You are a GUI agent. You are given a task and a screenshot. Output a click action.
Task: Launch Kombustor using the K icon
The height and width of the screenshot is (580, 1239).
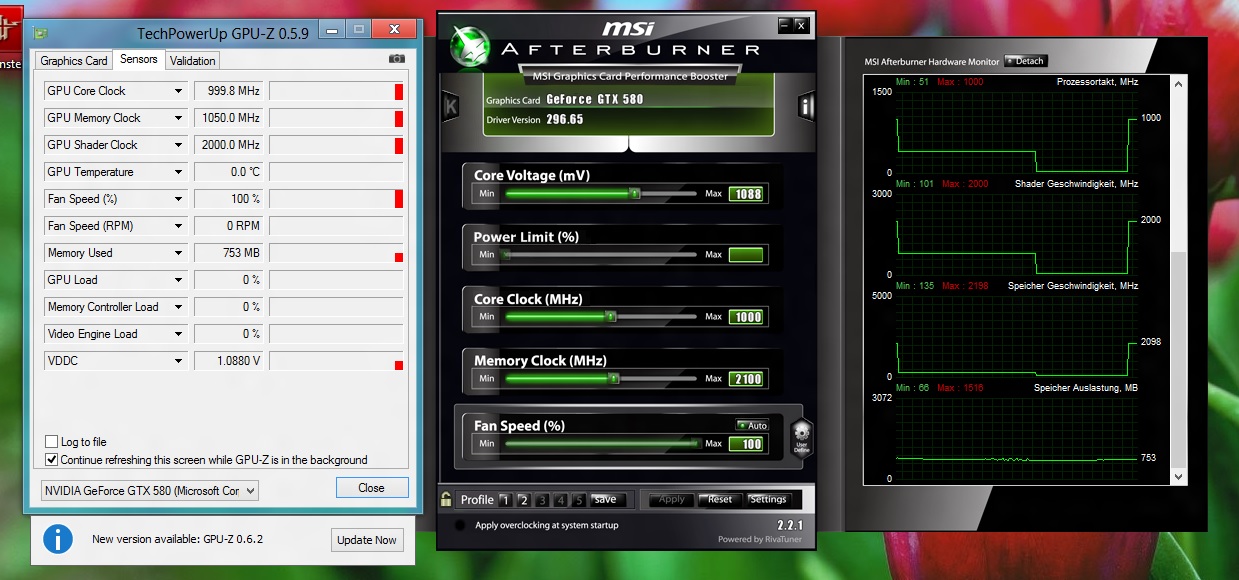tap(451, 106)
